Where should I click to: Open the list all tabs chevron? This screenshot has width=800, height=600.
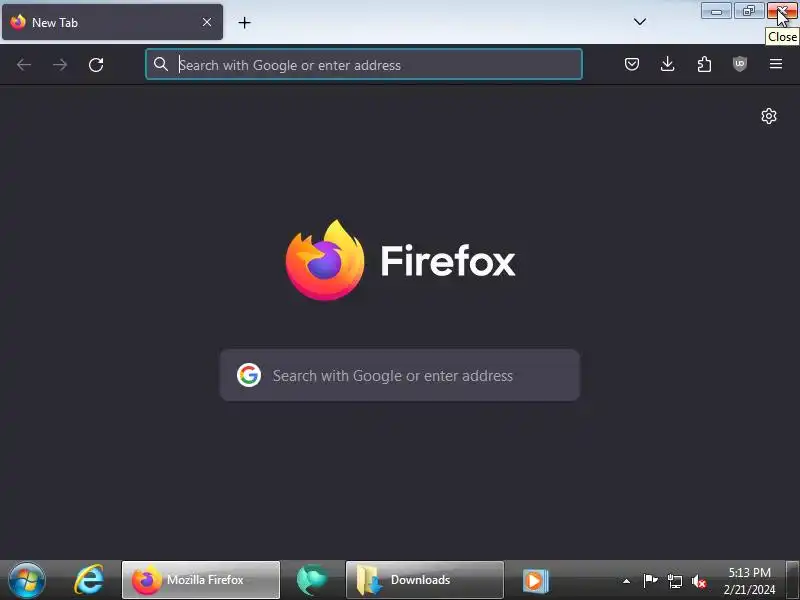pos(639,22)
